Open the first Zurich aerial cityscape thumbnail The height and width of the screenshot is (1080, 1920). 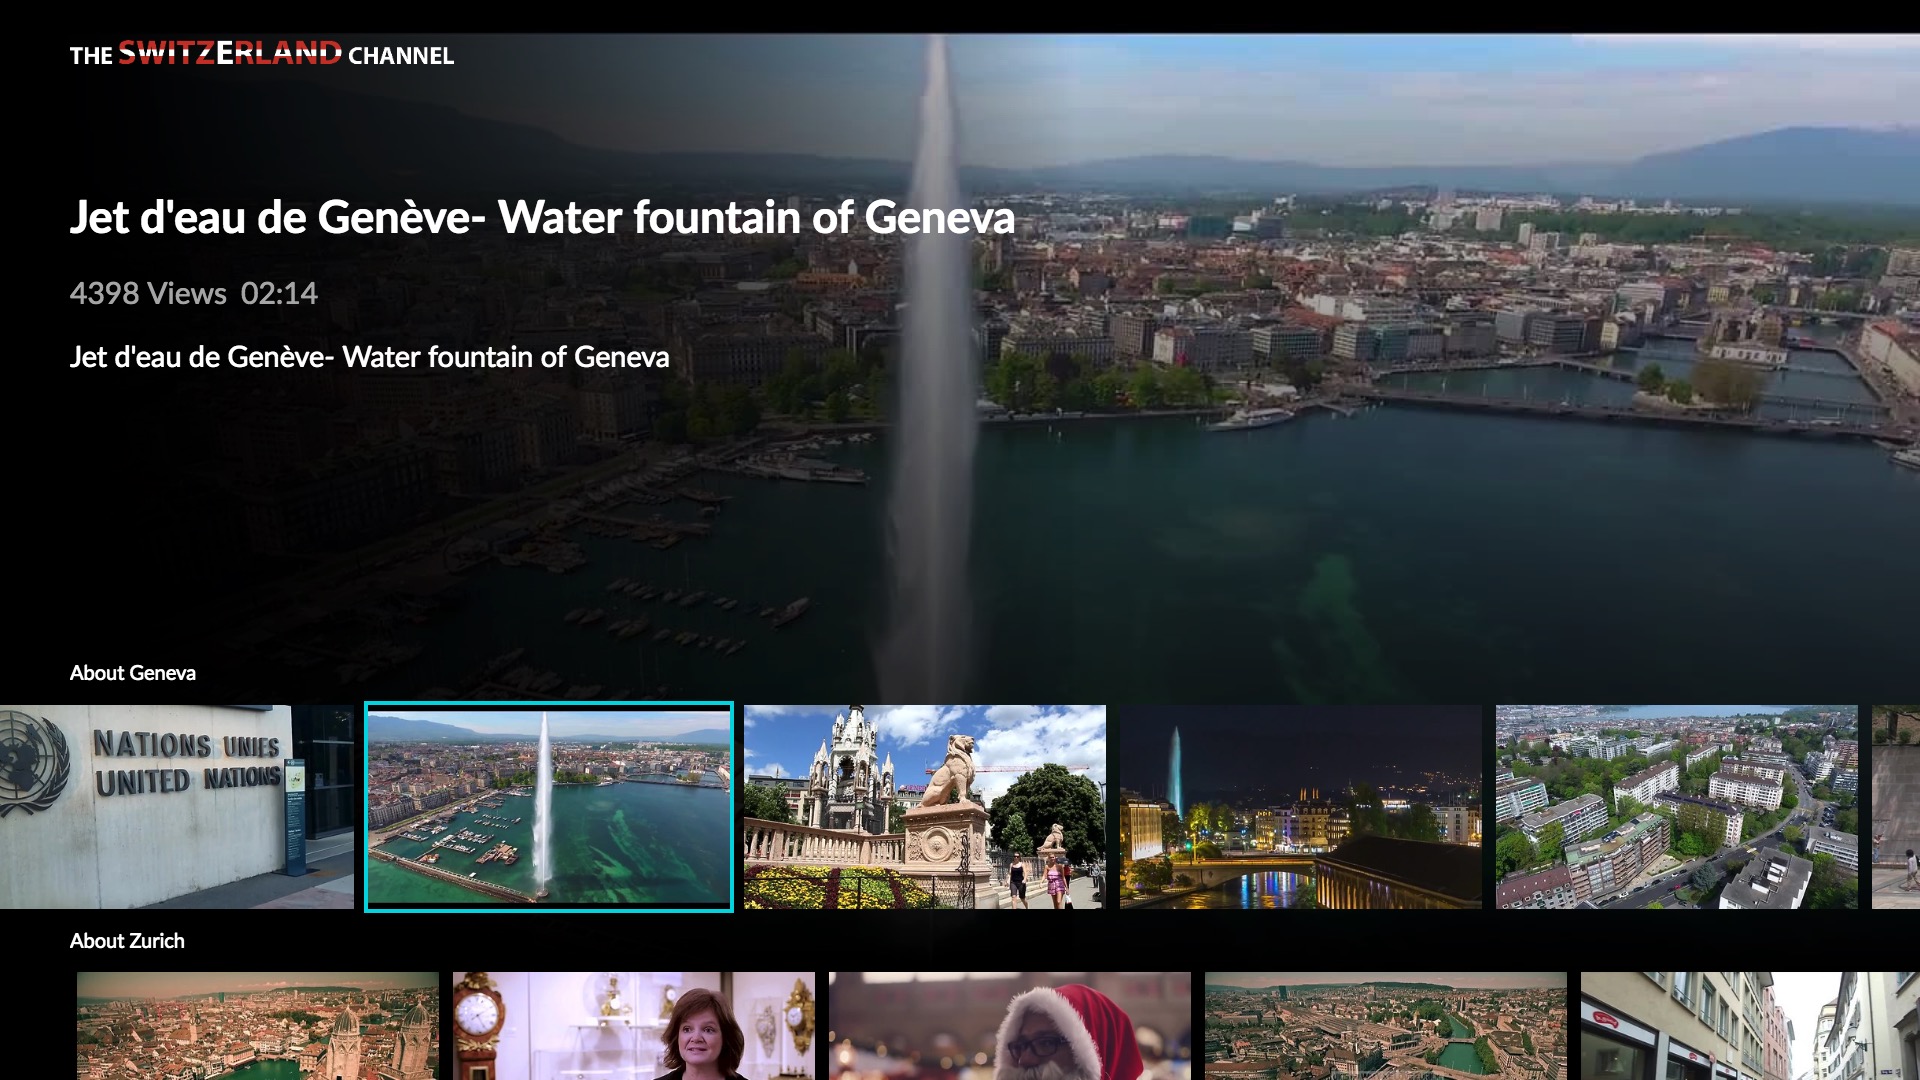click(258, 1024)
